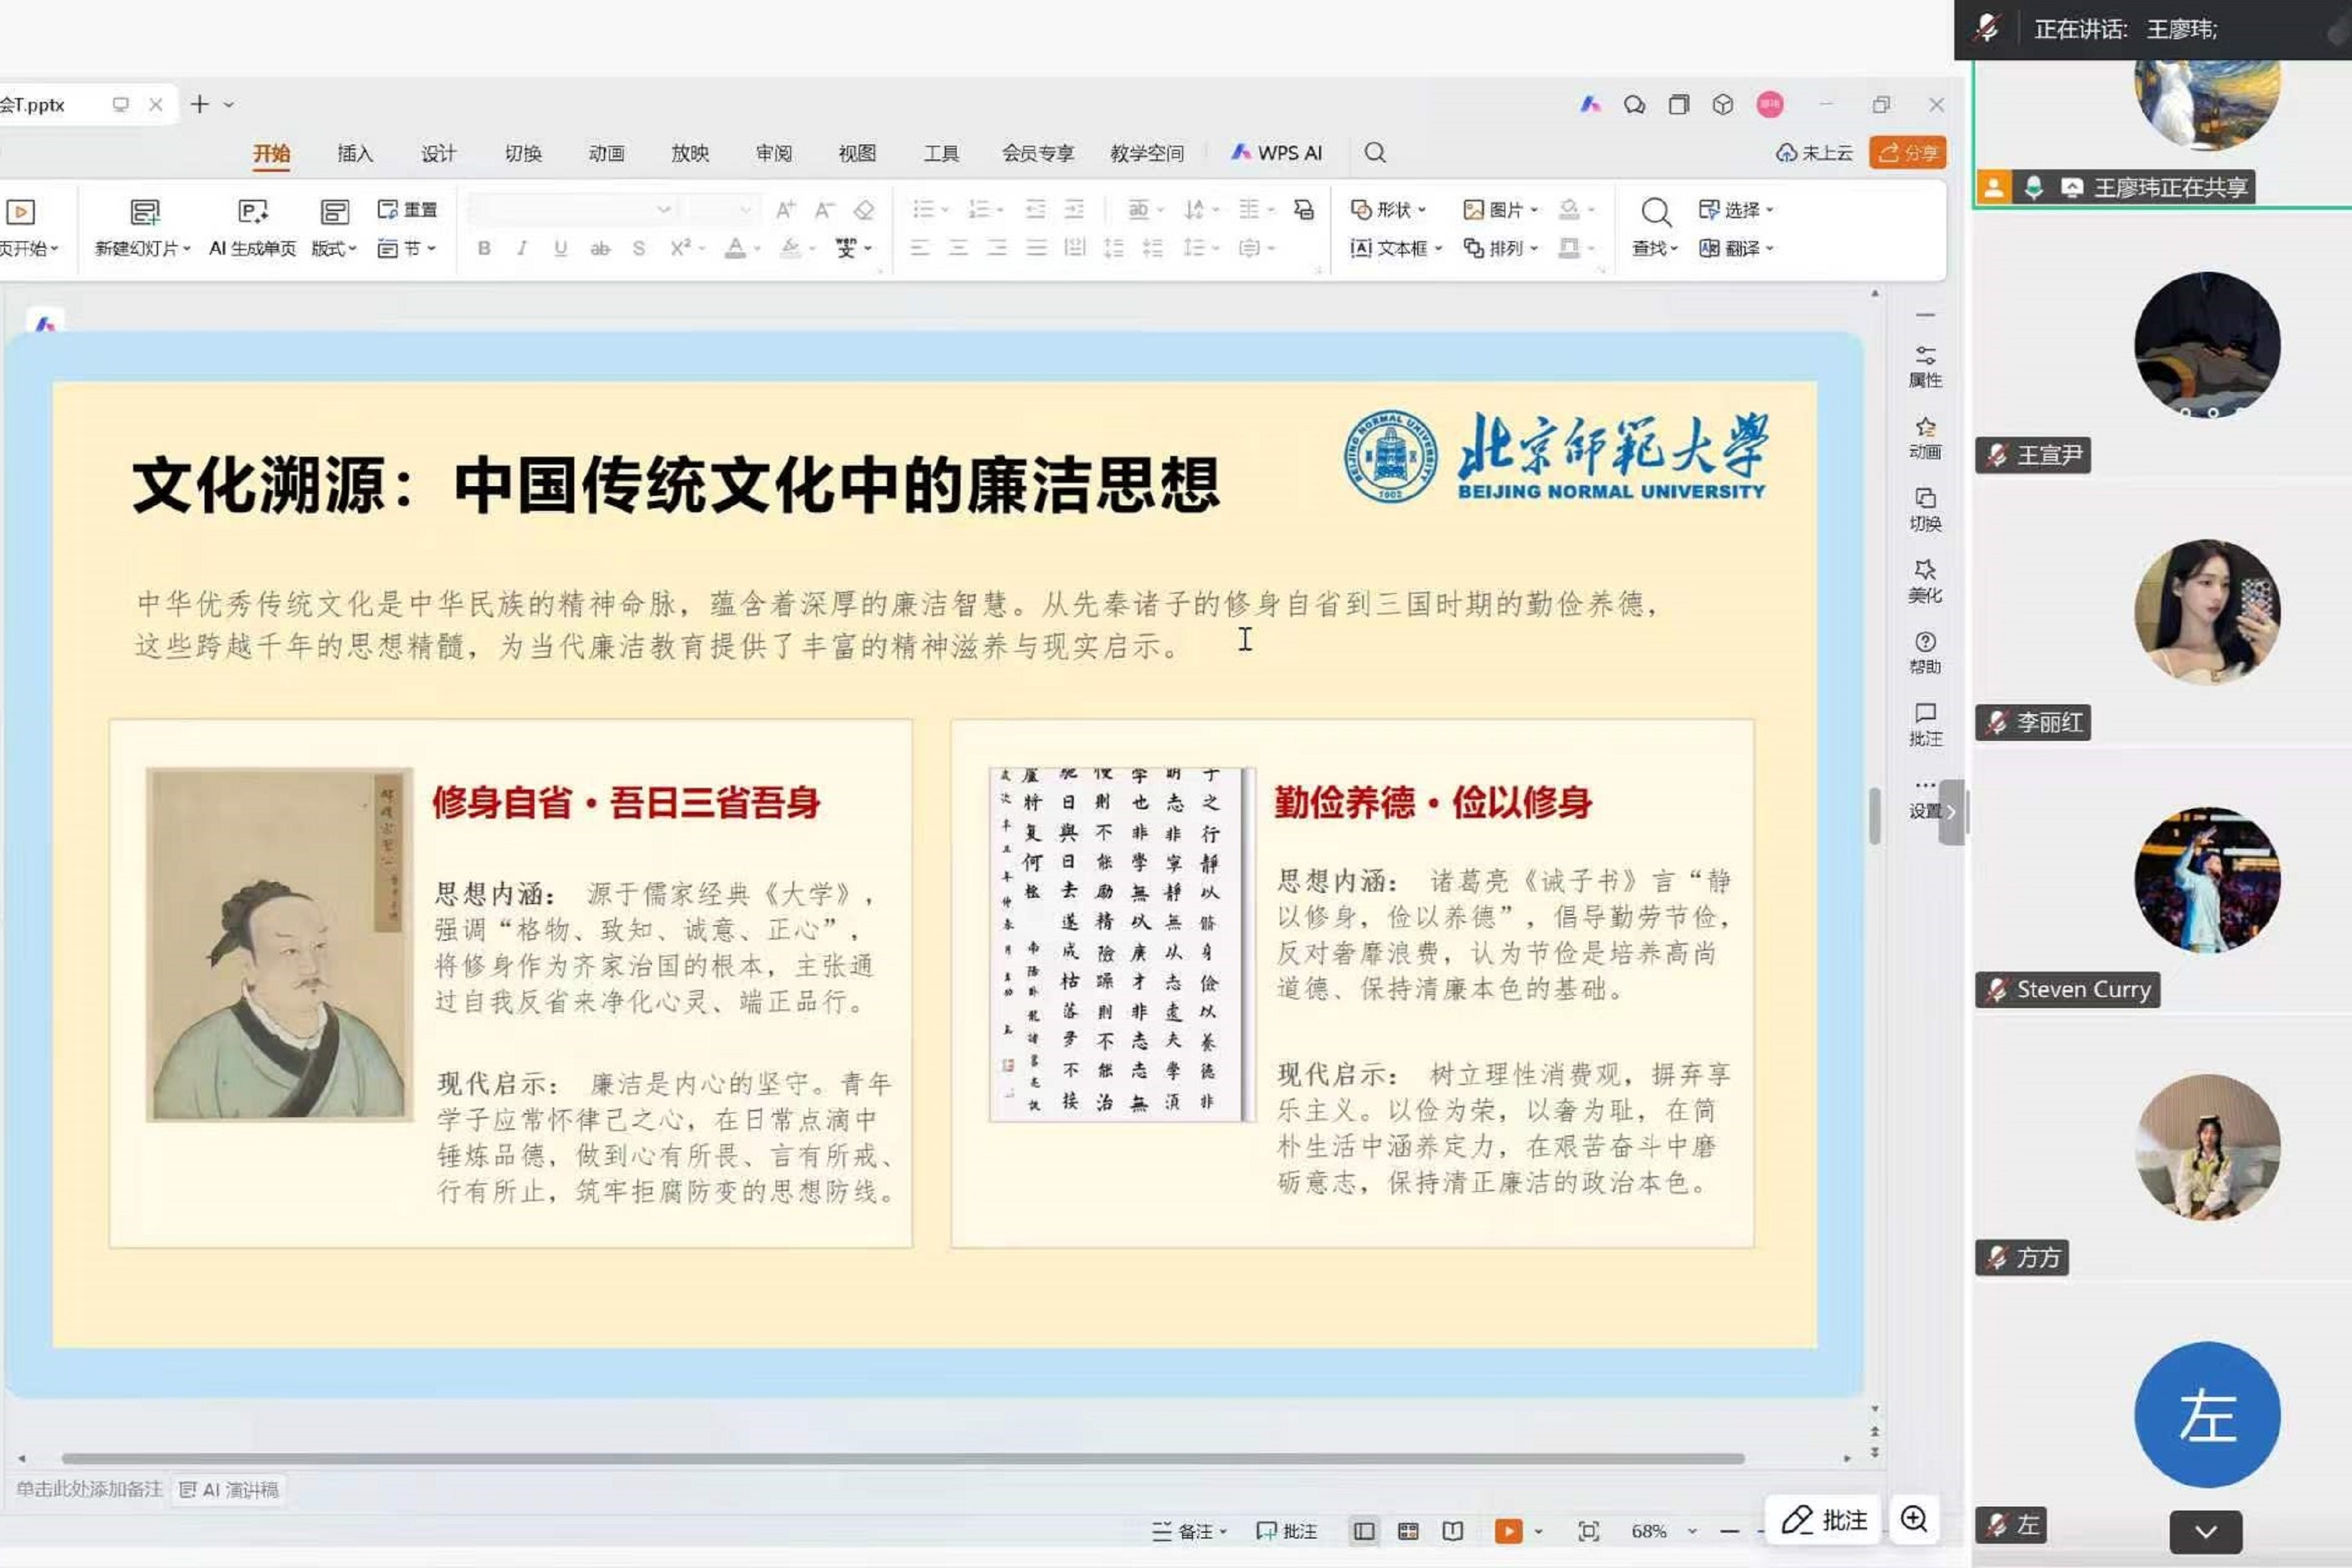
Task: Switch to normal view in status bar
Action: tap(1364, 1531)
